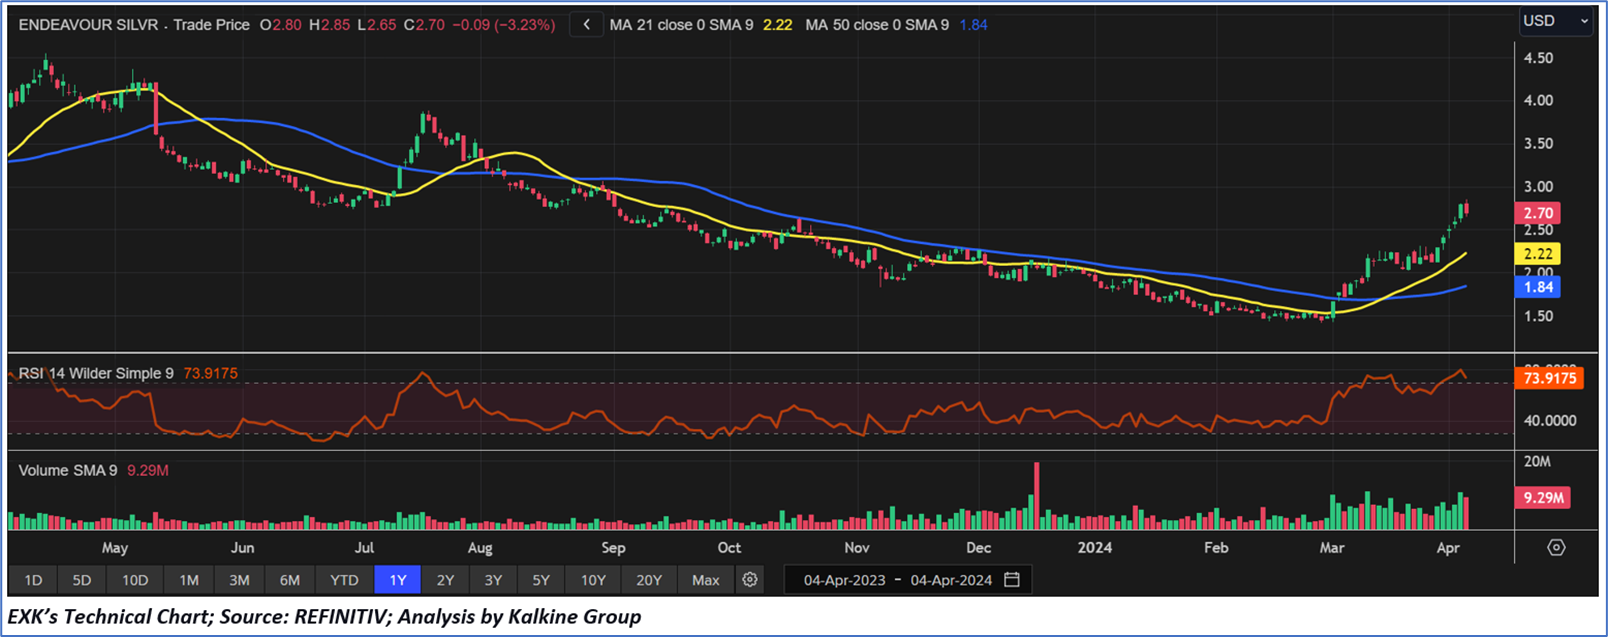Select the 5D time range
Viewport: 1608px width, 637px height.
pyautogui.click(x=82, y=580)
